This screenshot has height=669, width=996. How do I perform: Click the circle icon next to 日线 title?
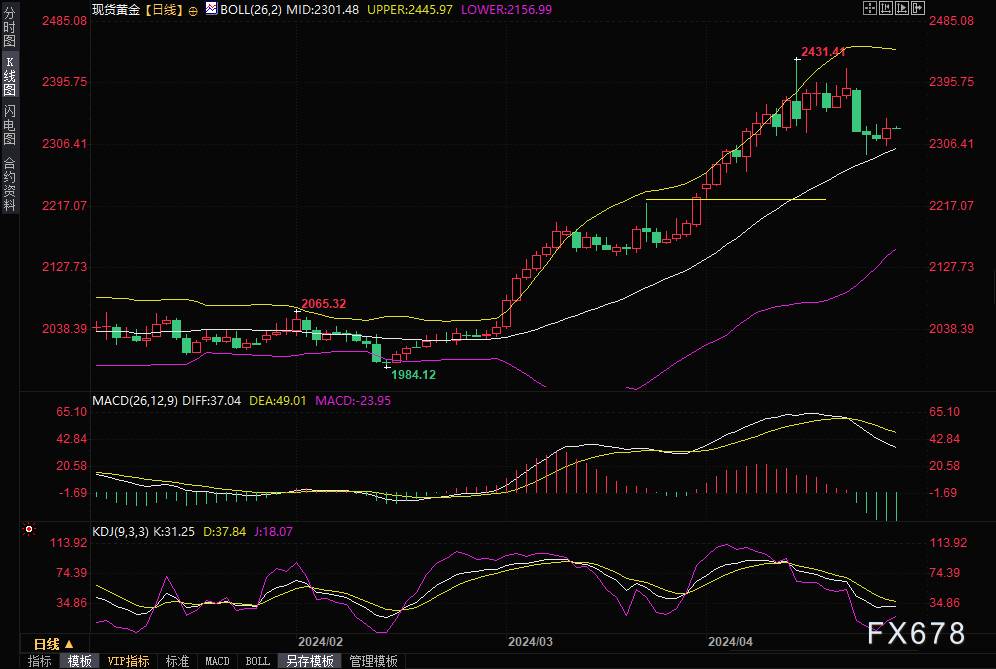tap(192, 9)
